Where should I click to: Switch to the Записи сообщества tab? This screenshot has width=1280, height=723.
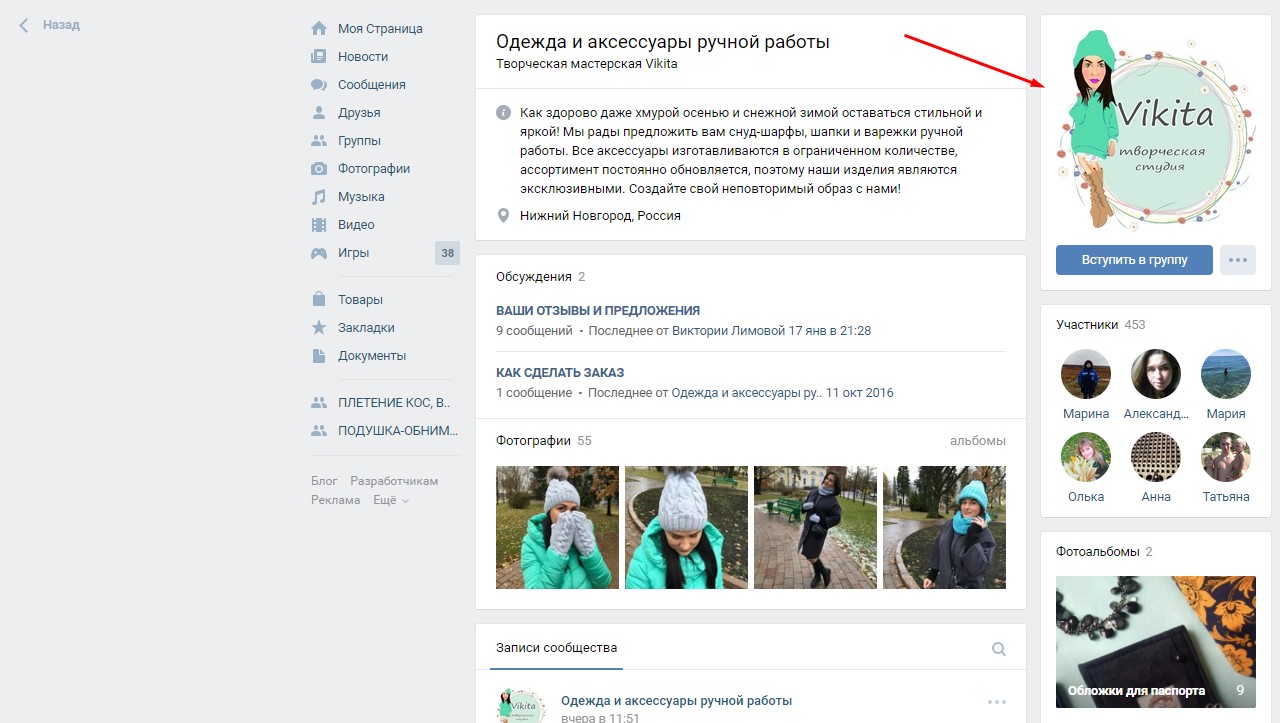click(556, 648)
